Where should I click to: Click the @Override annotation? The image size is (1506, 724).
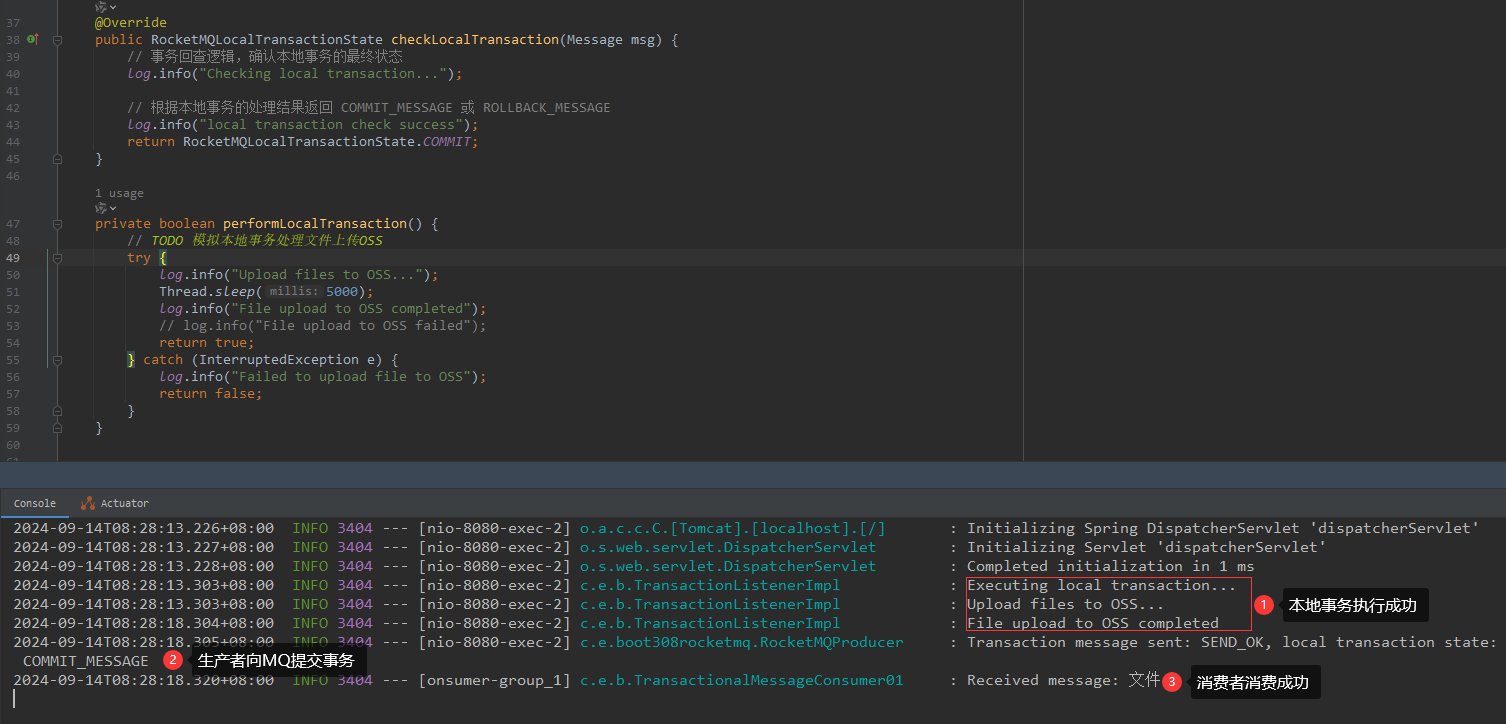click(131, 22)
